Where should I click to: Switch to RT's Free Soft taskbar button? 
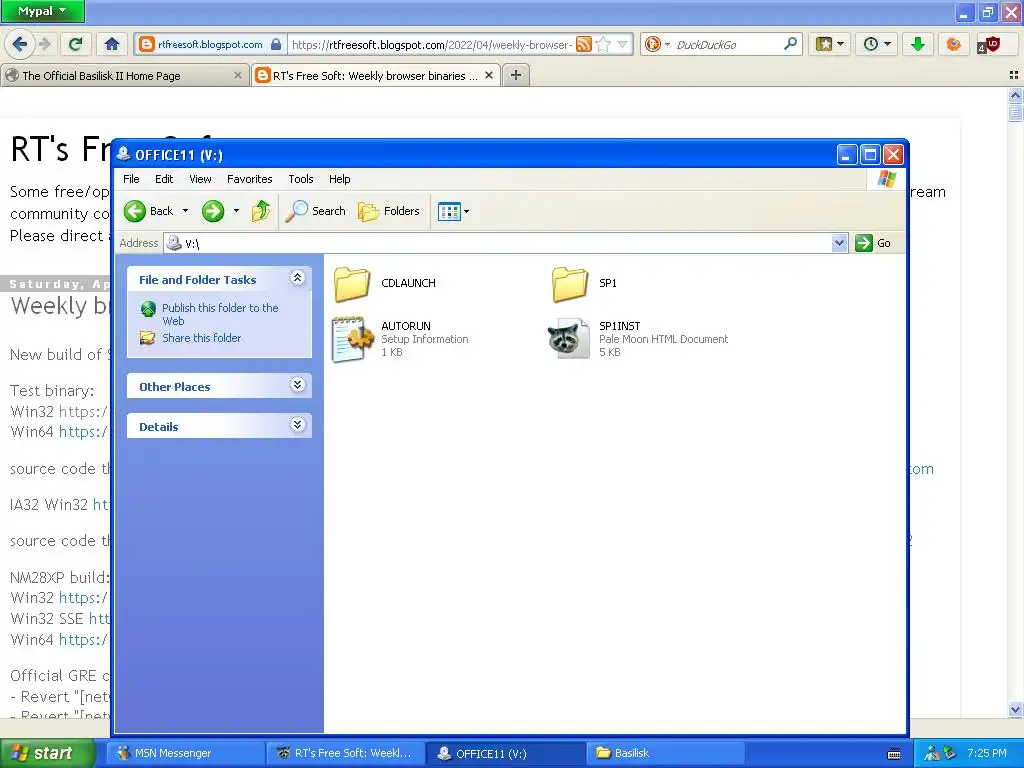[345, 753]
